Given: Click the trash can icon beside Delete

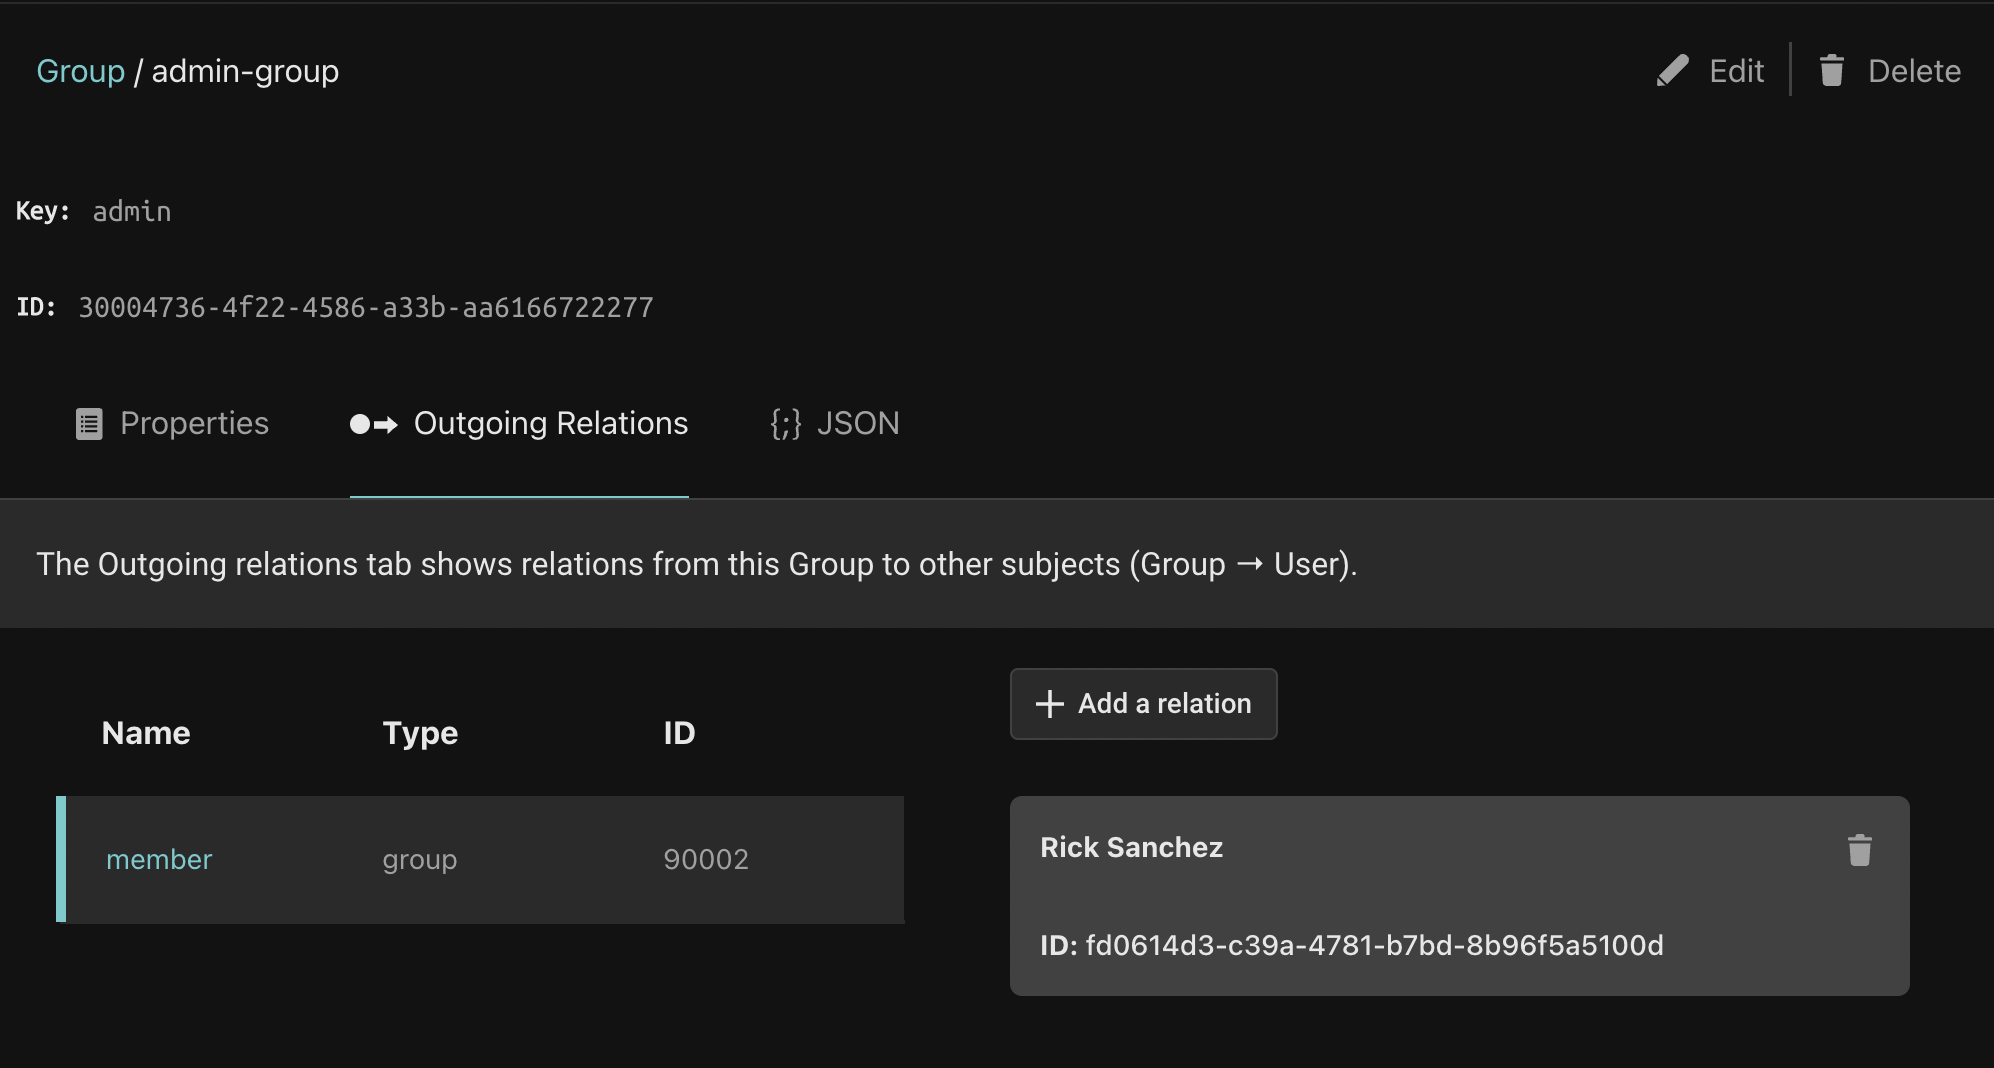Looking at the screenshot, I should click(1831, 71).
